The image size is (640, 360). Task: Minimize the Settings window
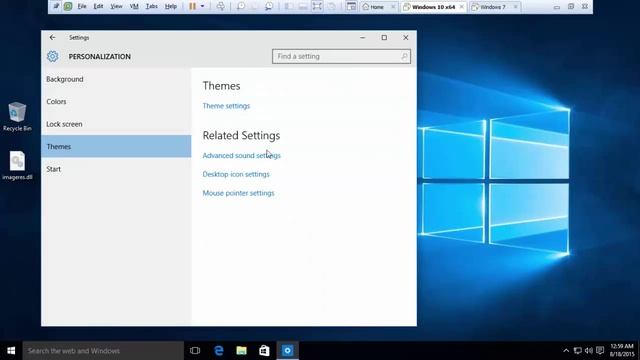pos(362,37)
